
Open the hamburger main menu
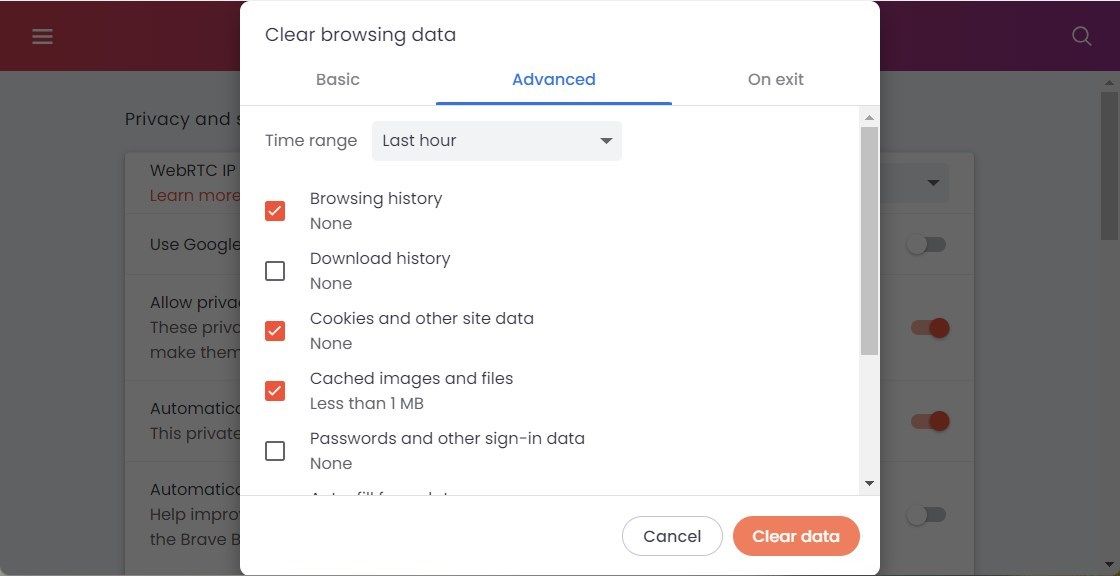(x=42, y=37)
